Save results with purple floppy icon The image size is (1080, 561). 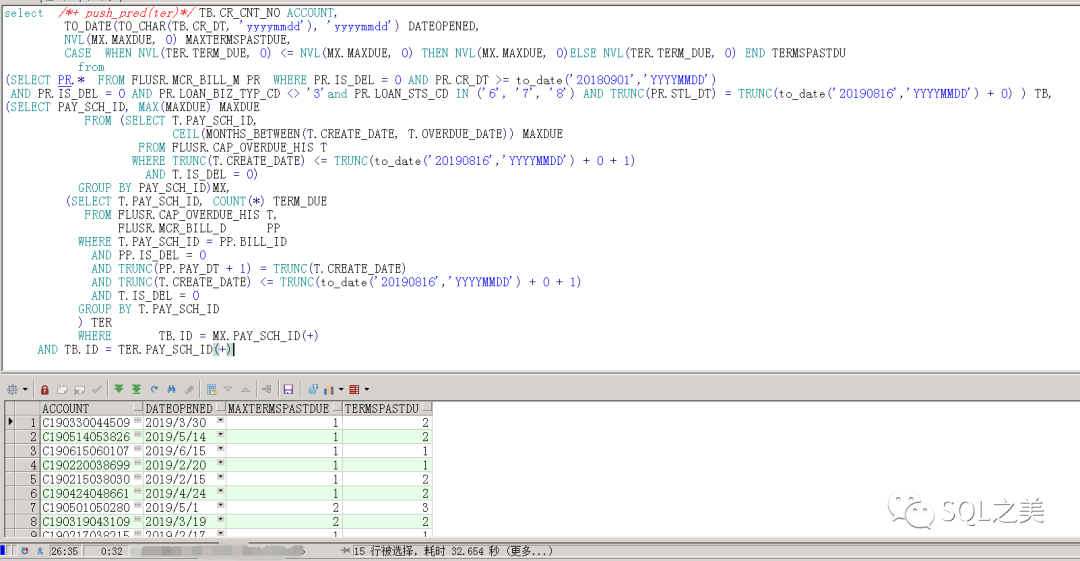(x=288, y=389)
